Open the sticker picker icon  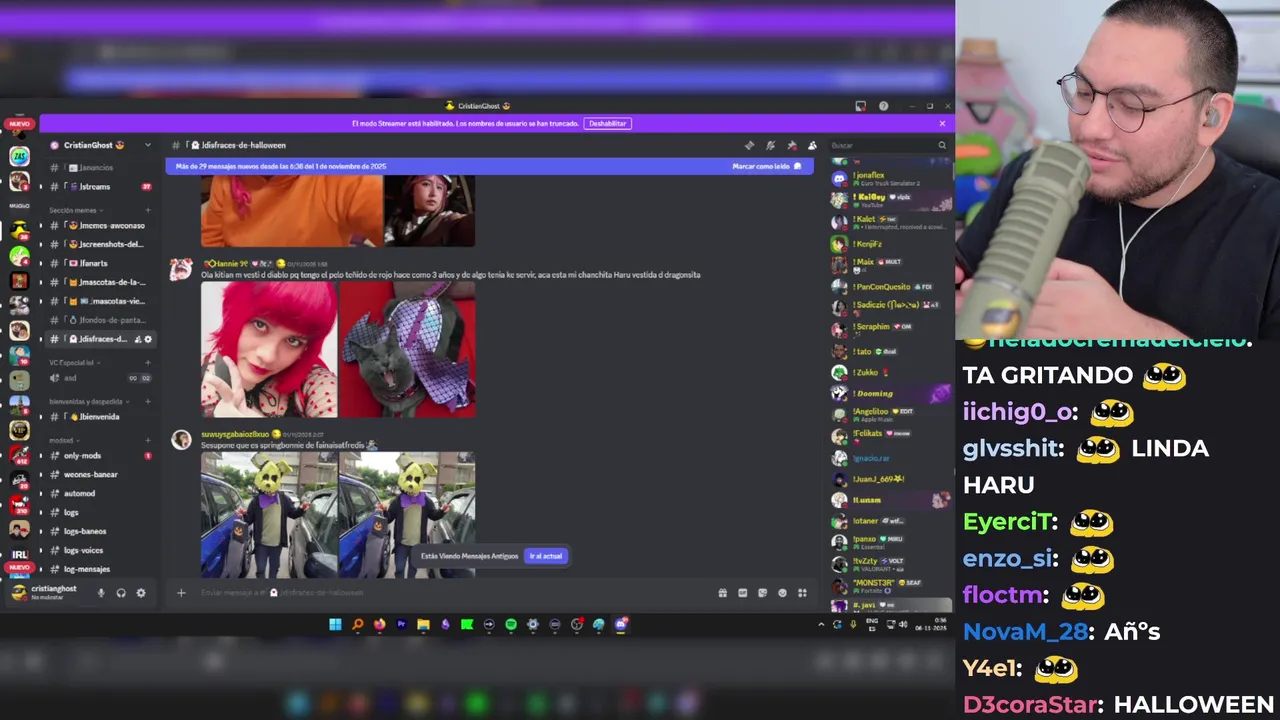(762, 593)
